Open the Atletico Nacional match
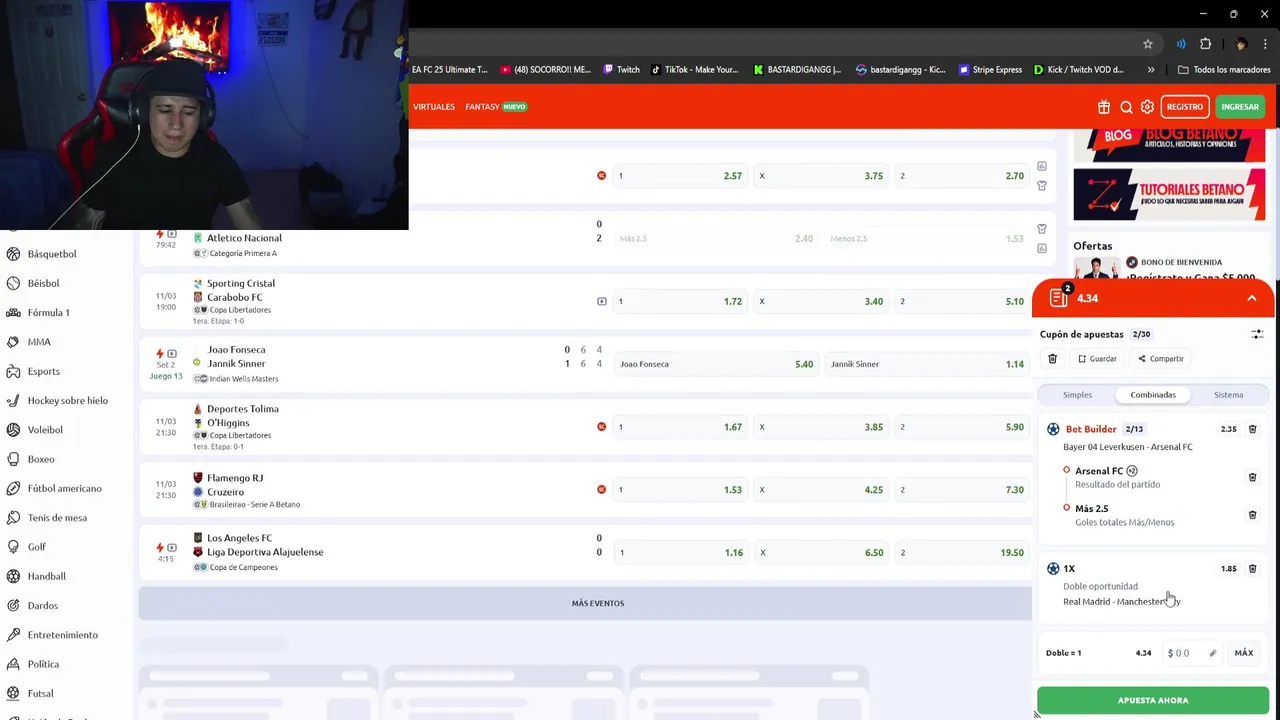1280x720 pixels. coord(244,238)
